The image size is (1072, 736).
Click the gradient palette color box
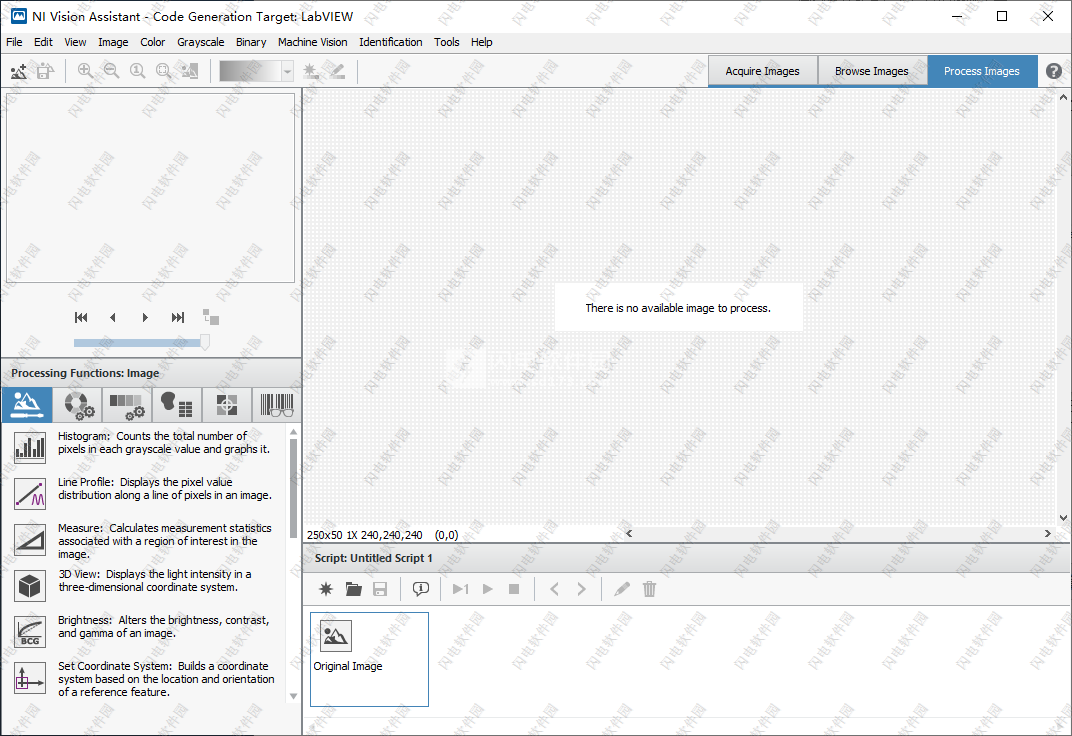point(250,71)
